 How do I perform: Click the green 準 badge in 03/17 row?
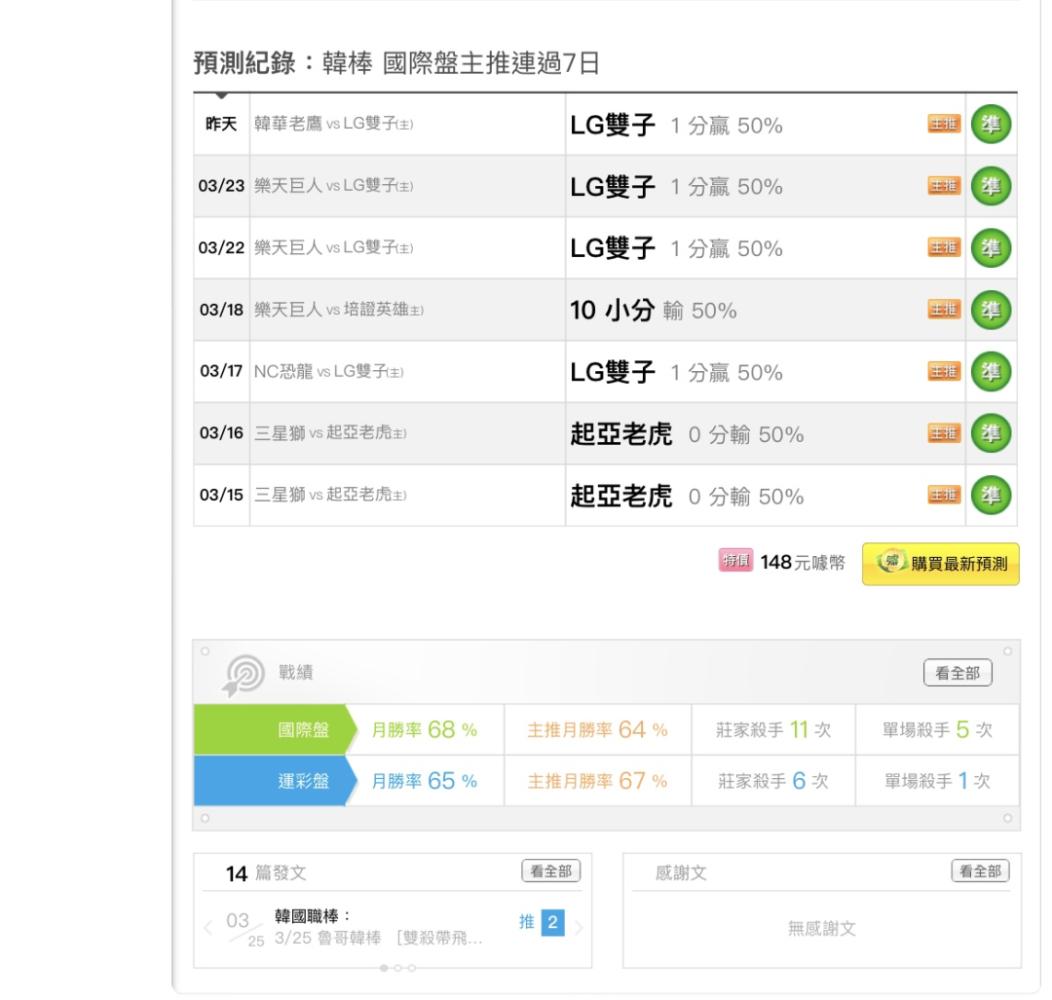991,371
